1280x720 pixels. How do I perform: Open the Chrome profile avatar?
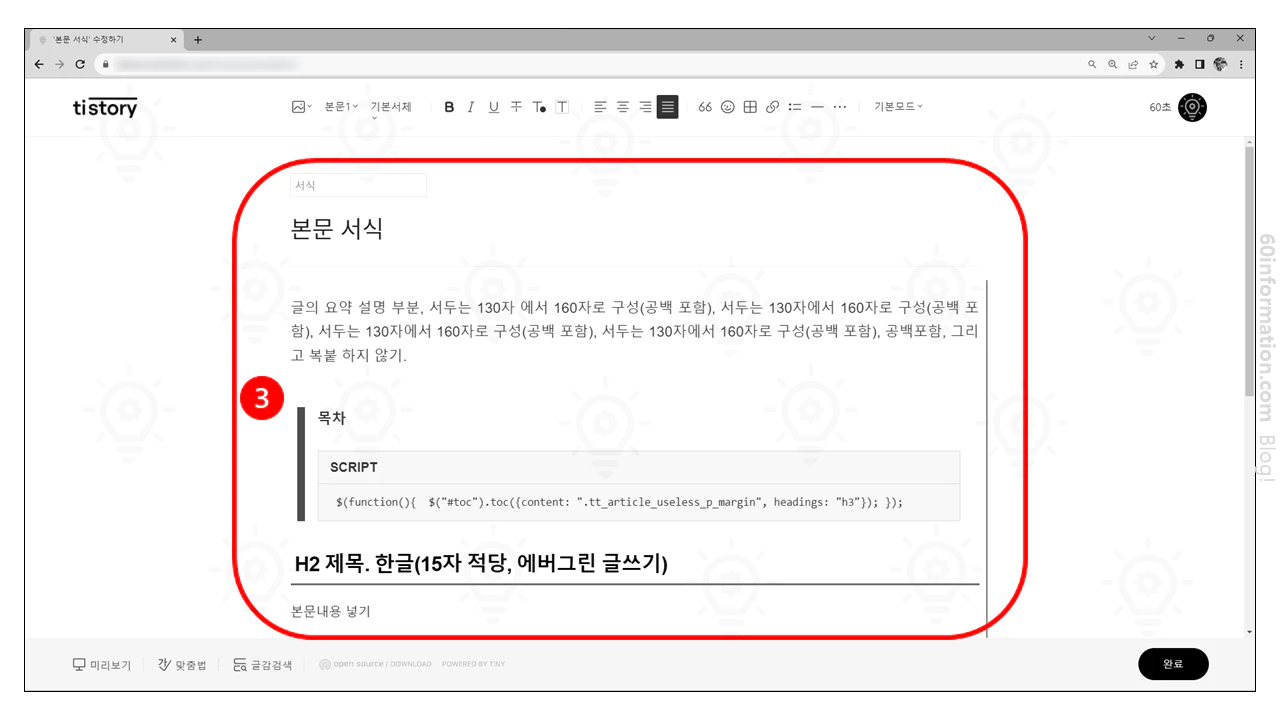tap(1220, 64)
